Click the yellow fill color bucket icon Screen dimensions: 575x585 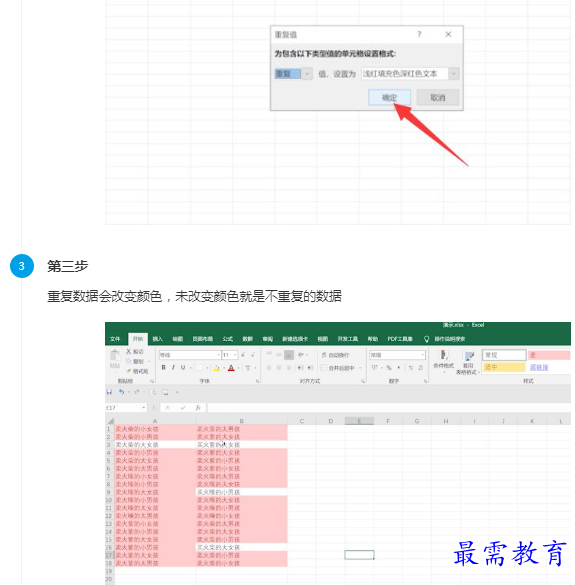coord(216,368)
